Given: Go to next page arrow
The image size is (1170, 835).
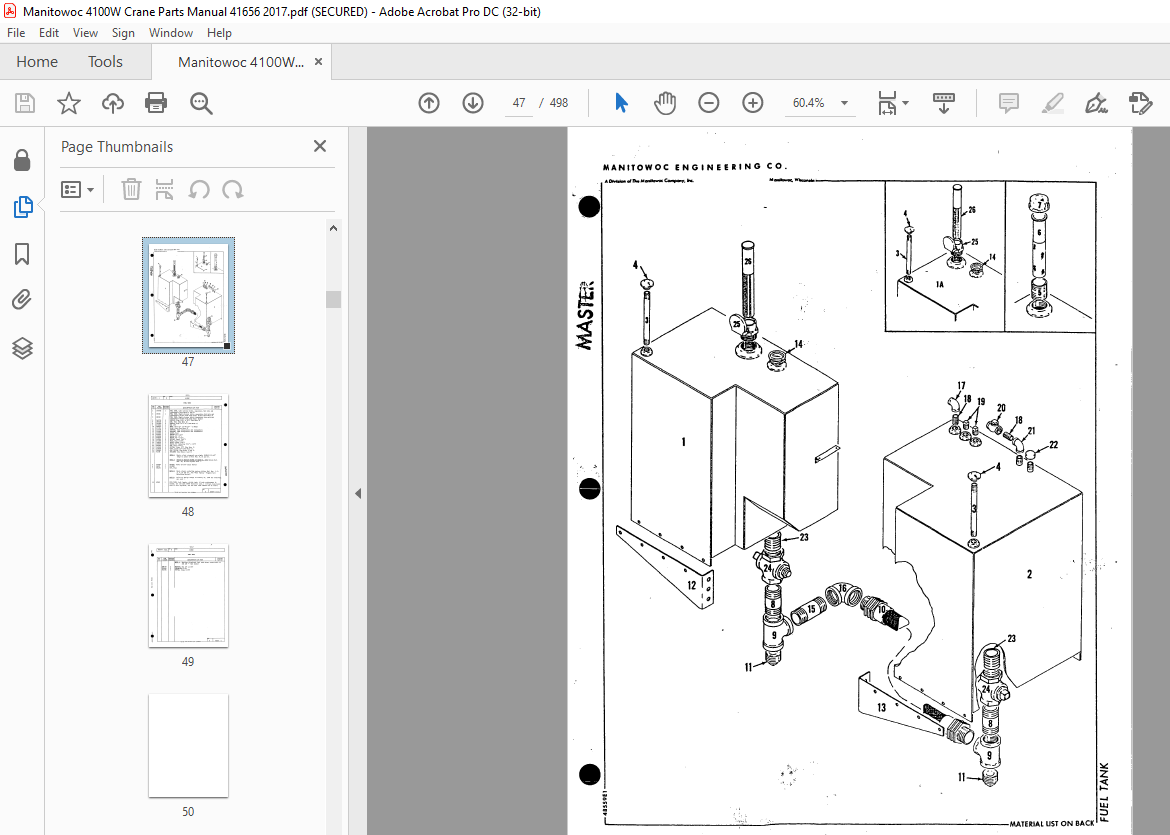Looking at the screenshot, I should (x=473, y=103).
